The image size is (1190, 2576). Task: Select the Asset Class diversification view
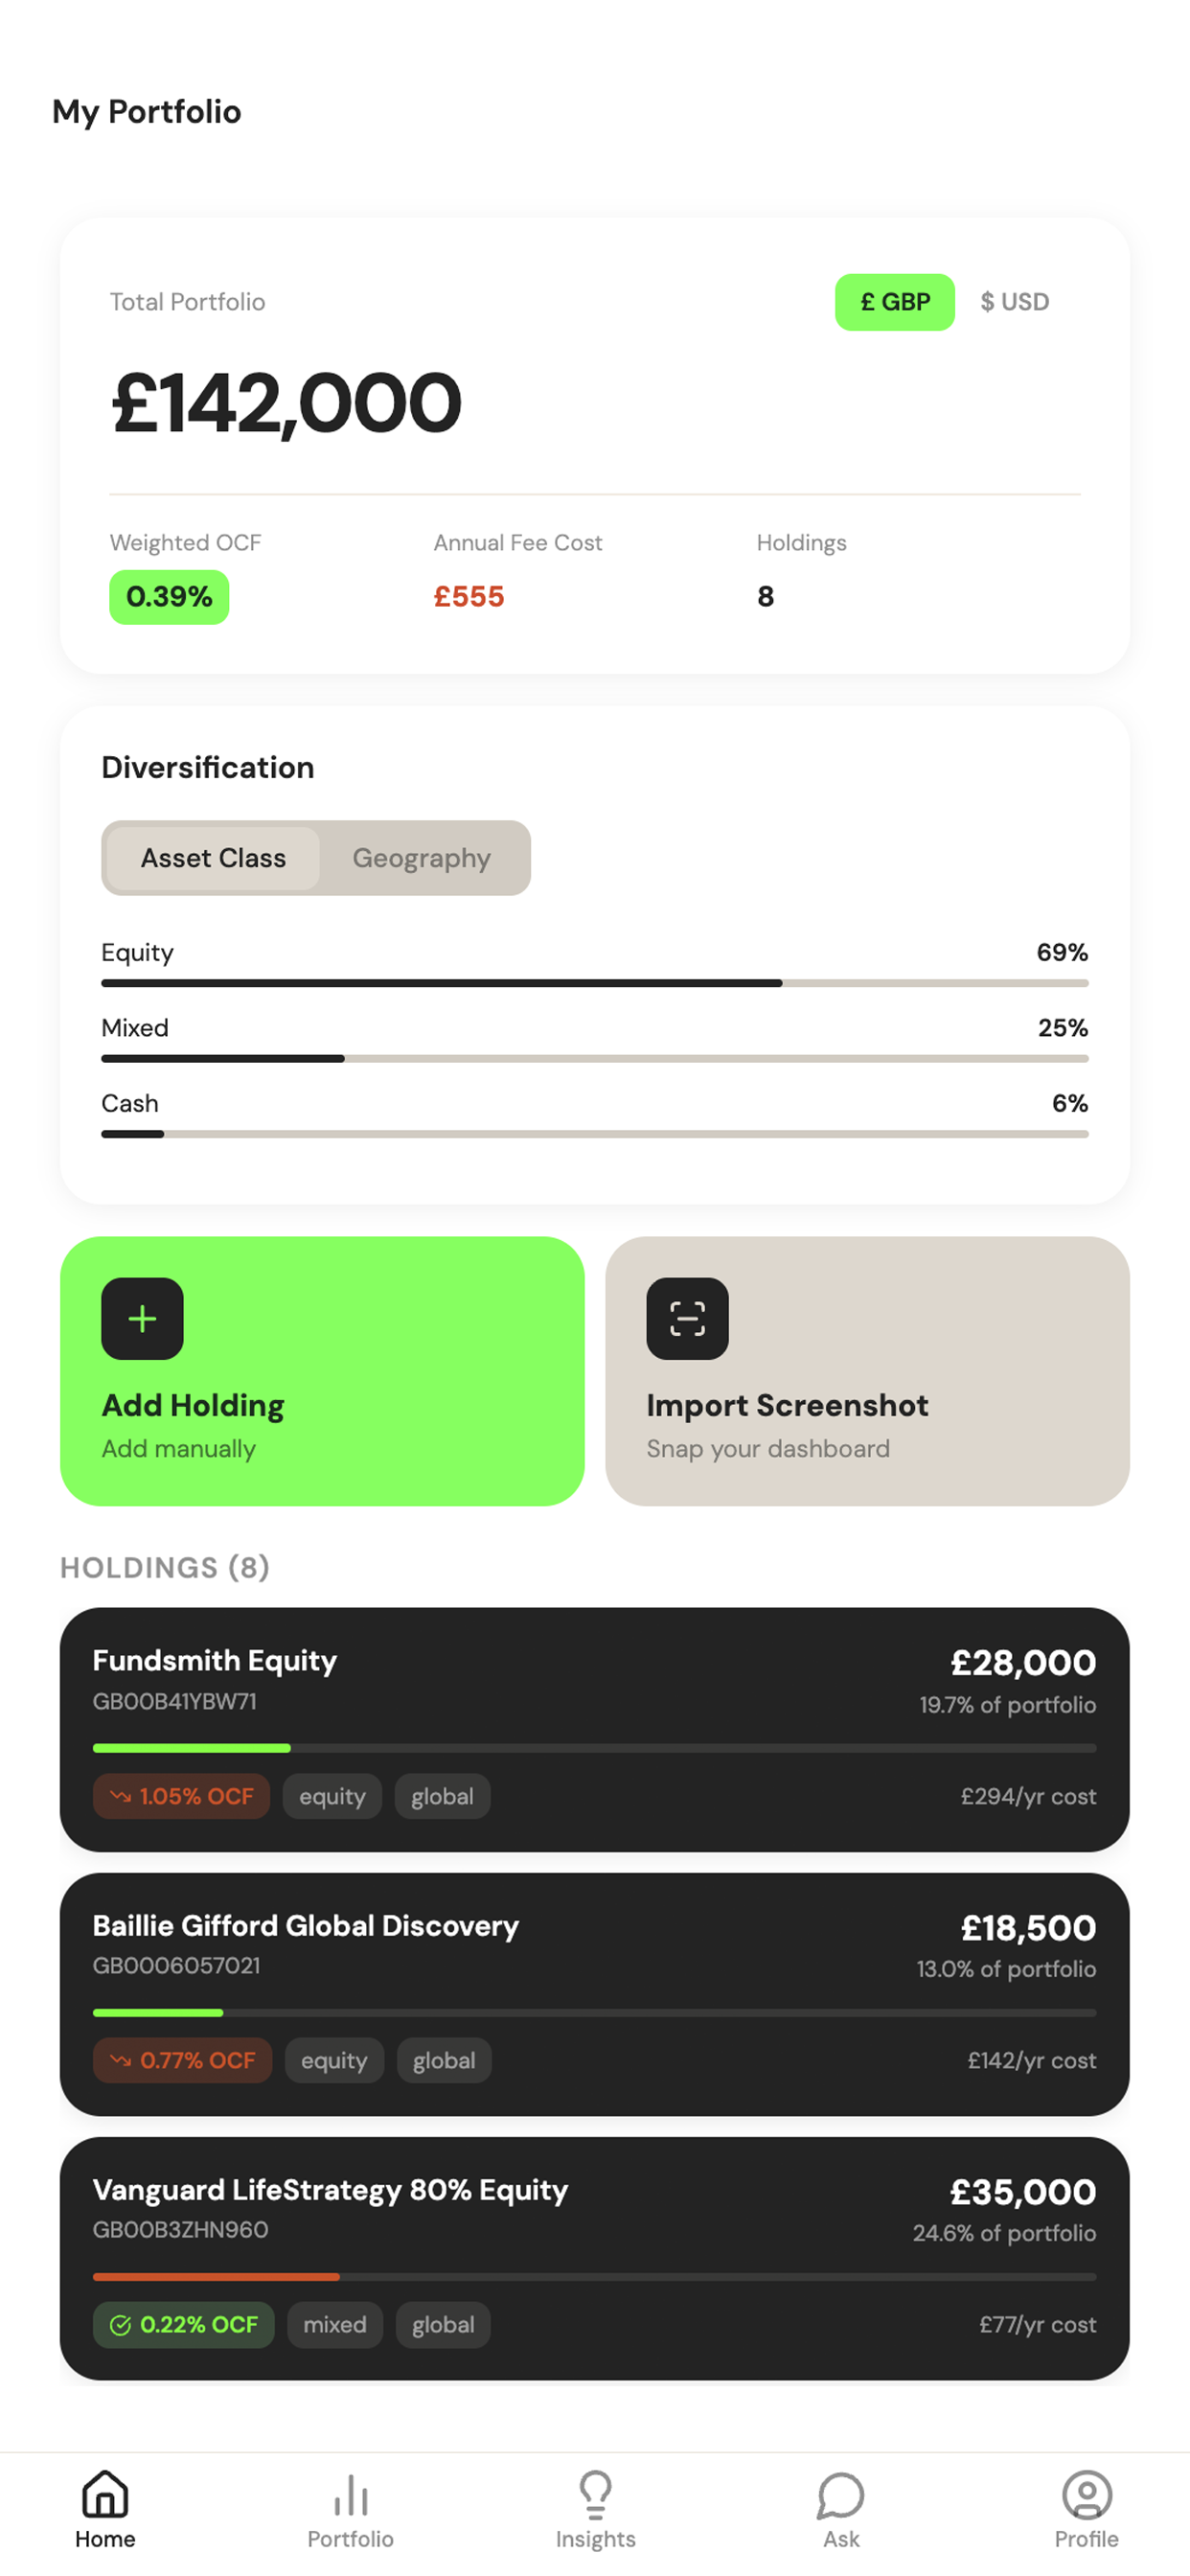point(213,858)
